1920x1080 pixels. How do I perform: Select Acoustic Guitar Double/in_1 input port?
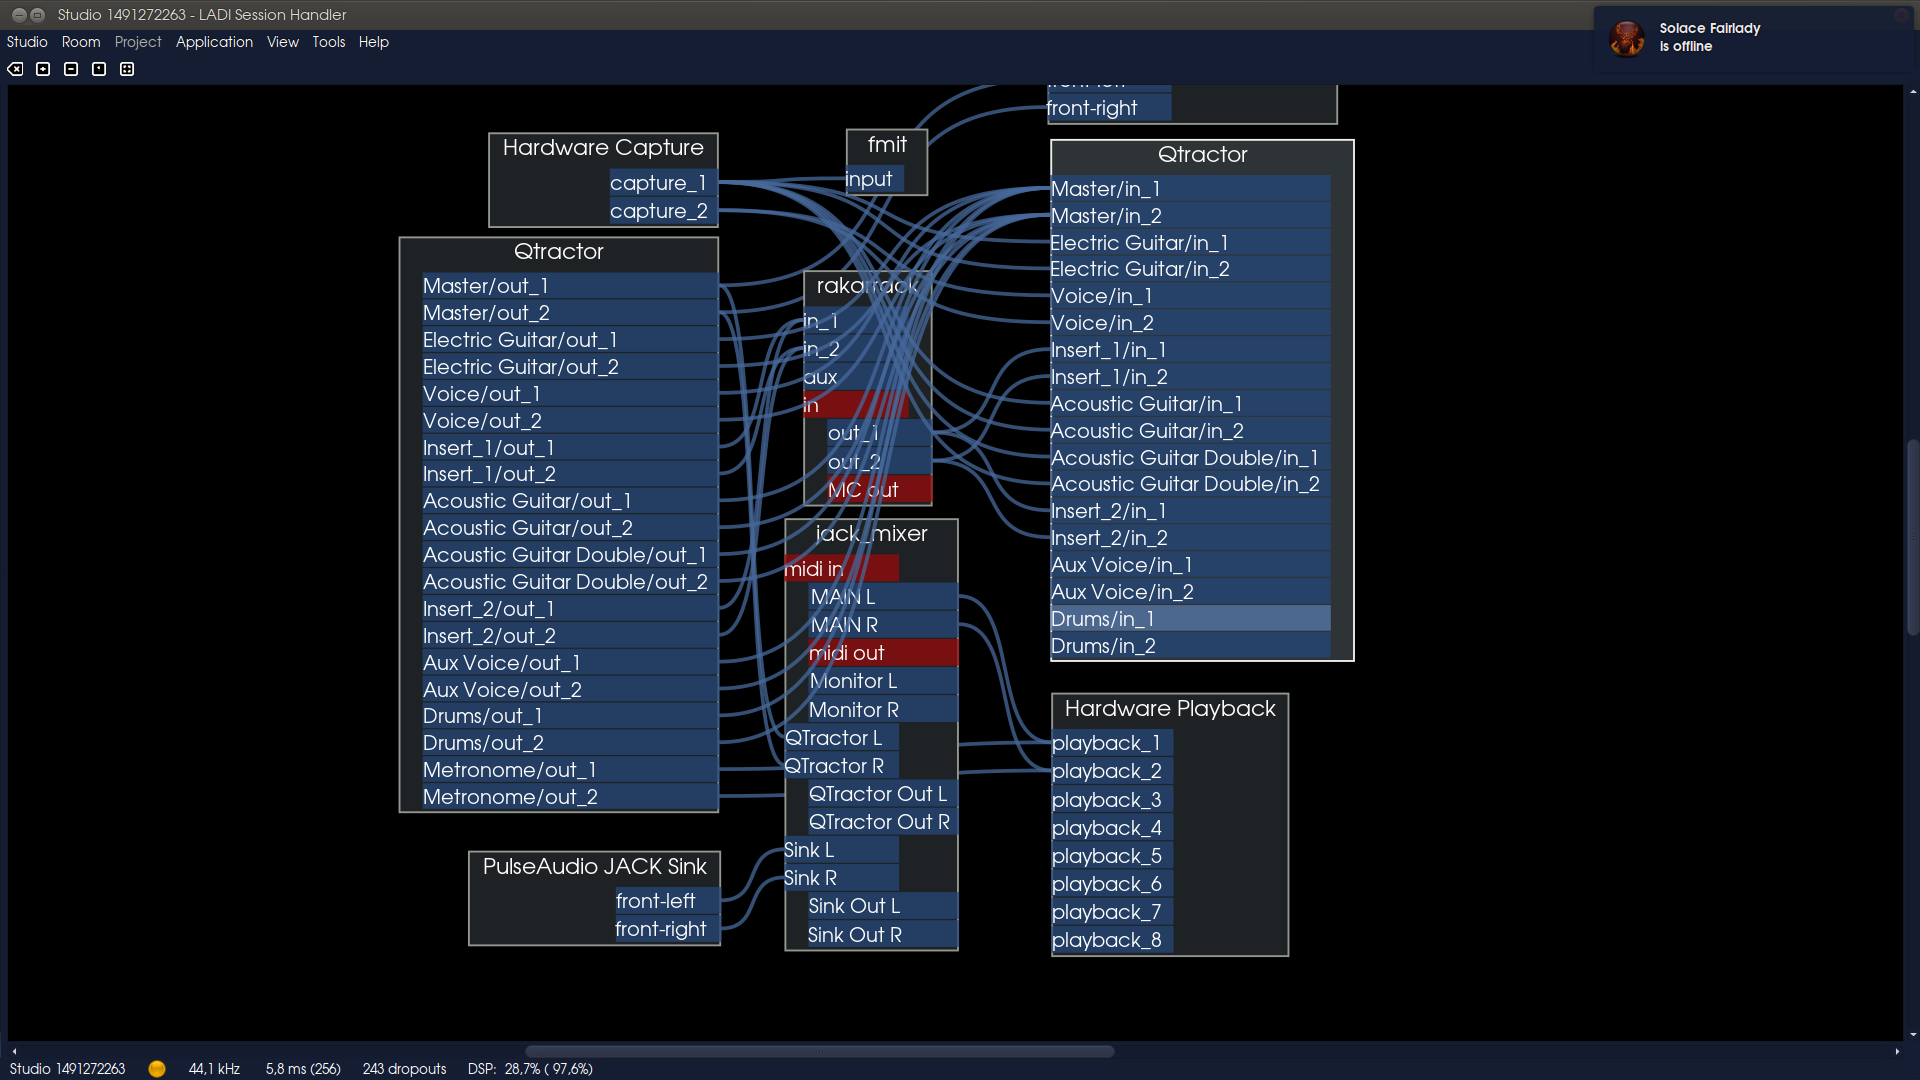click(x=1190, y=458)
